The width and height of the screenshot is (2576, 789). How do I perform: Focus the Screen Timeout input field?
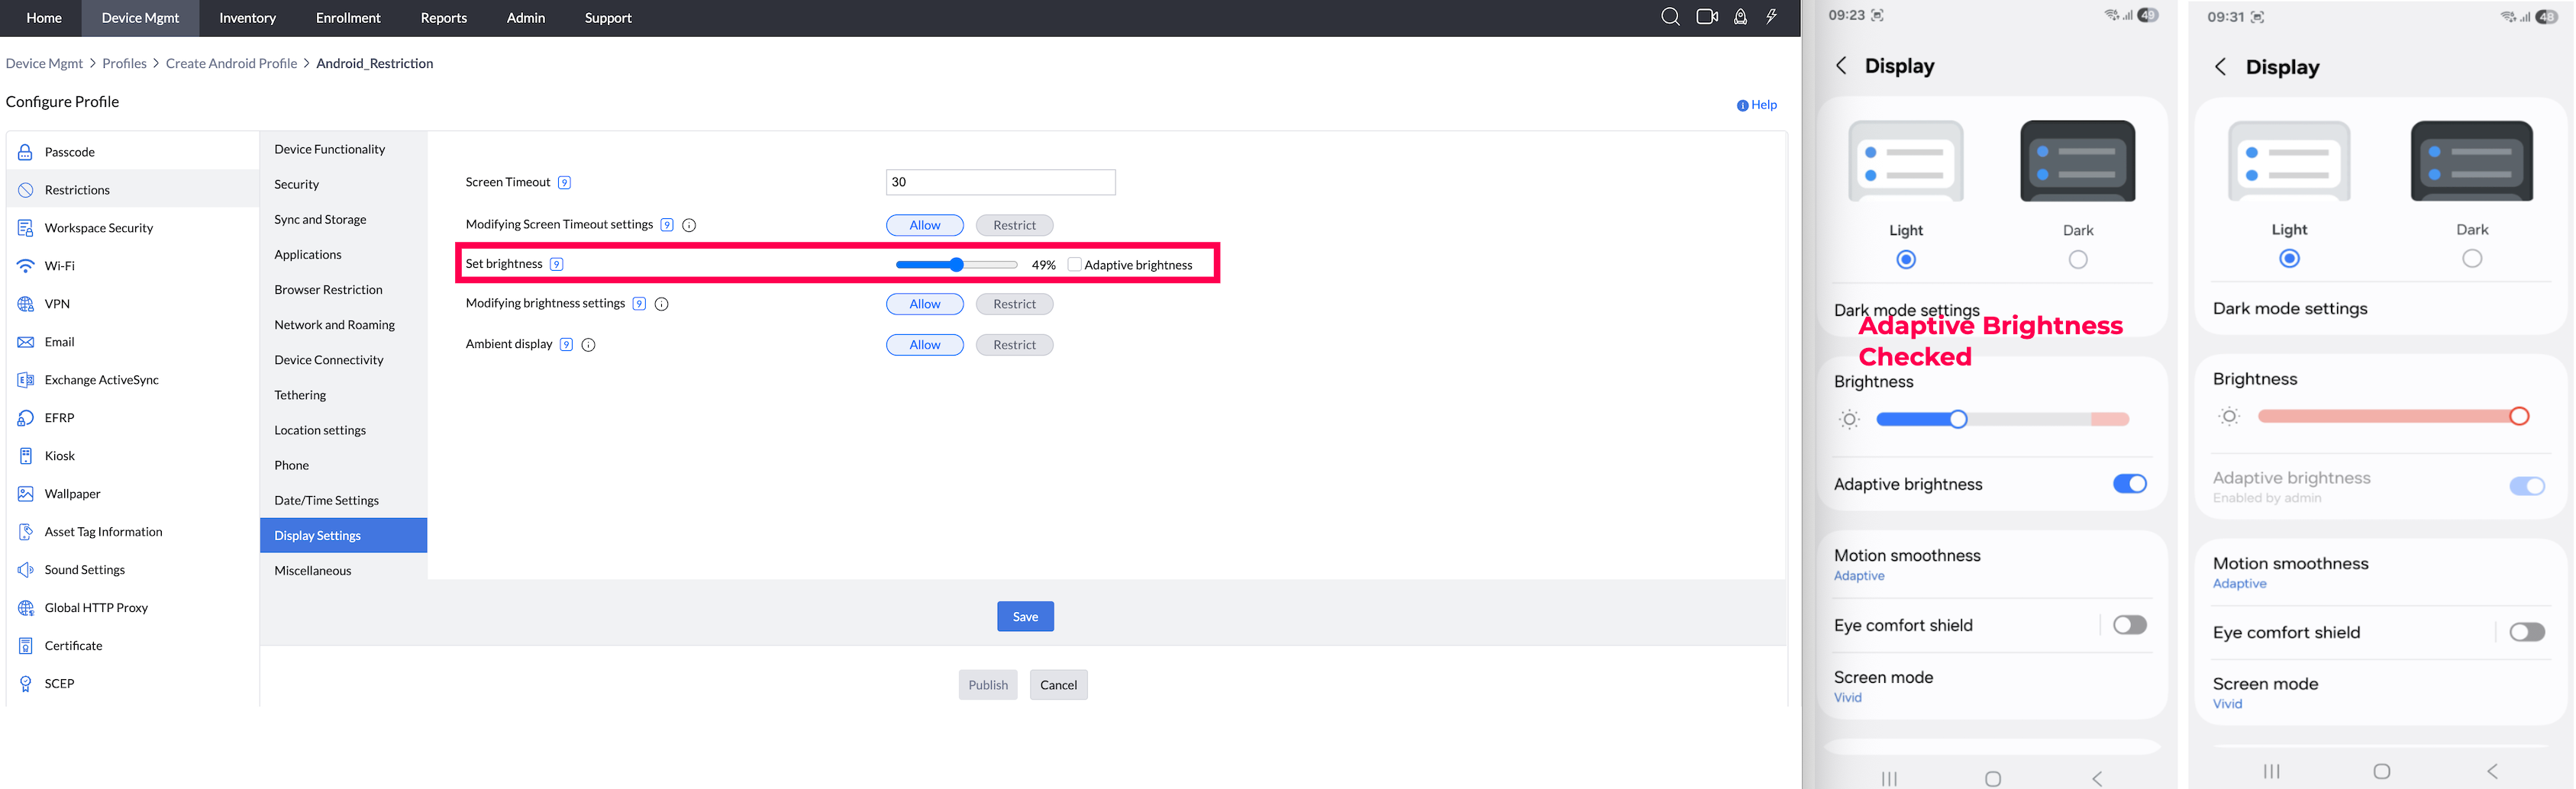pos(1000,182)
